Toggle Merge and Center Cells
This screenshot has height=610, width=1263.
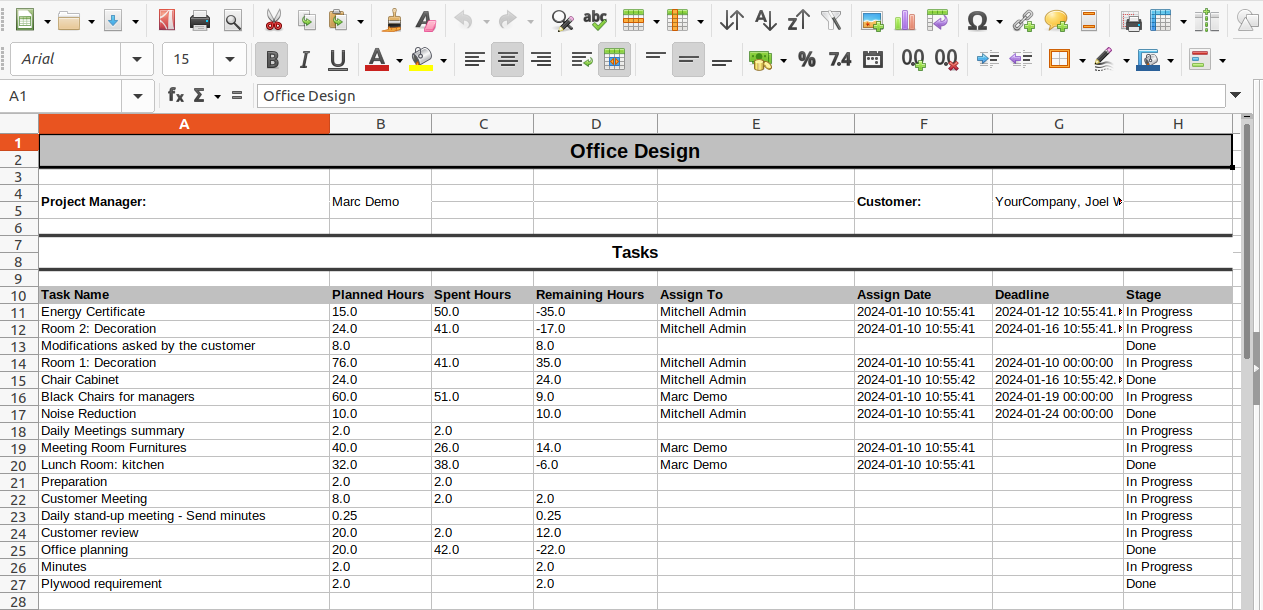coord(615,60)
